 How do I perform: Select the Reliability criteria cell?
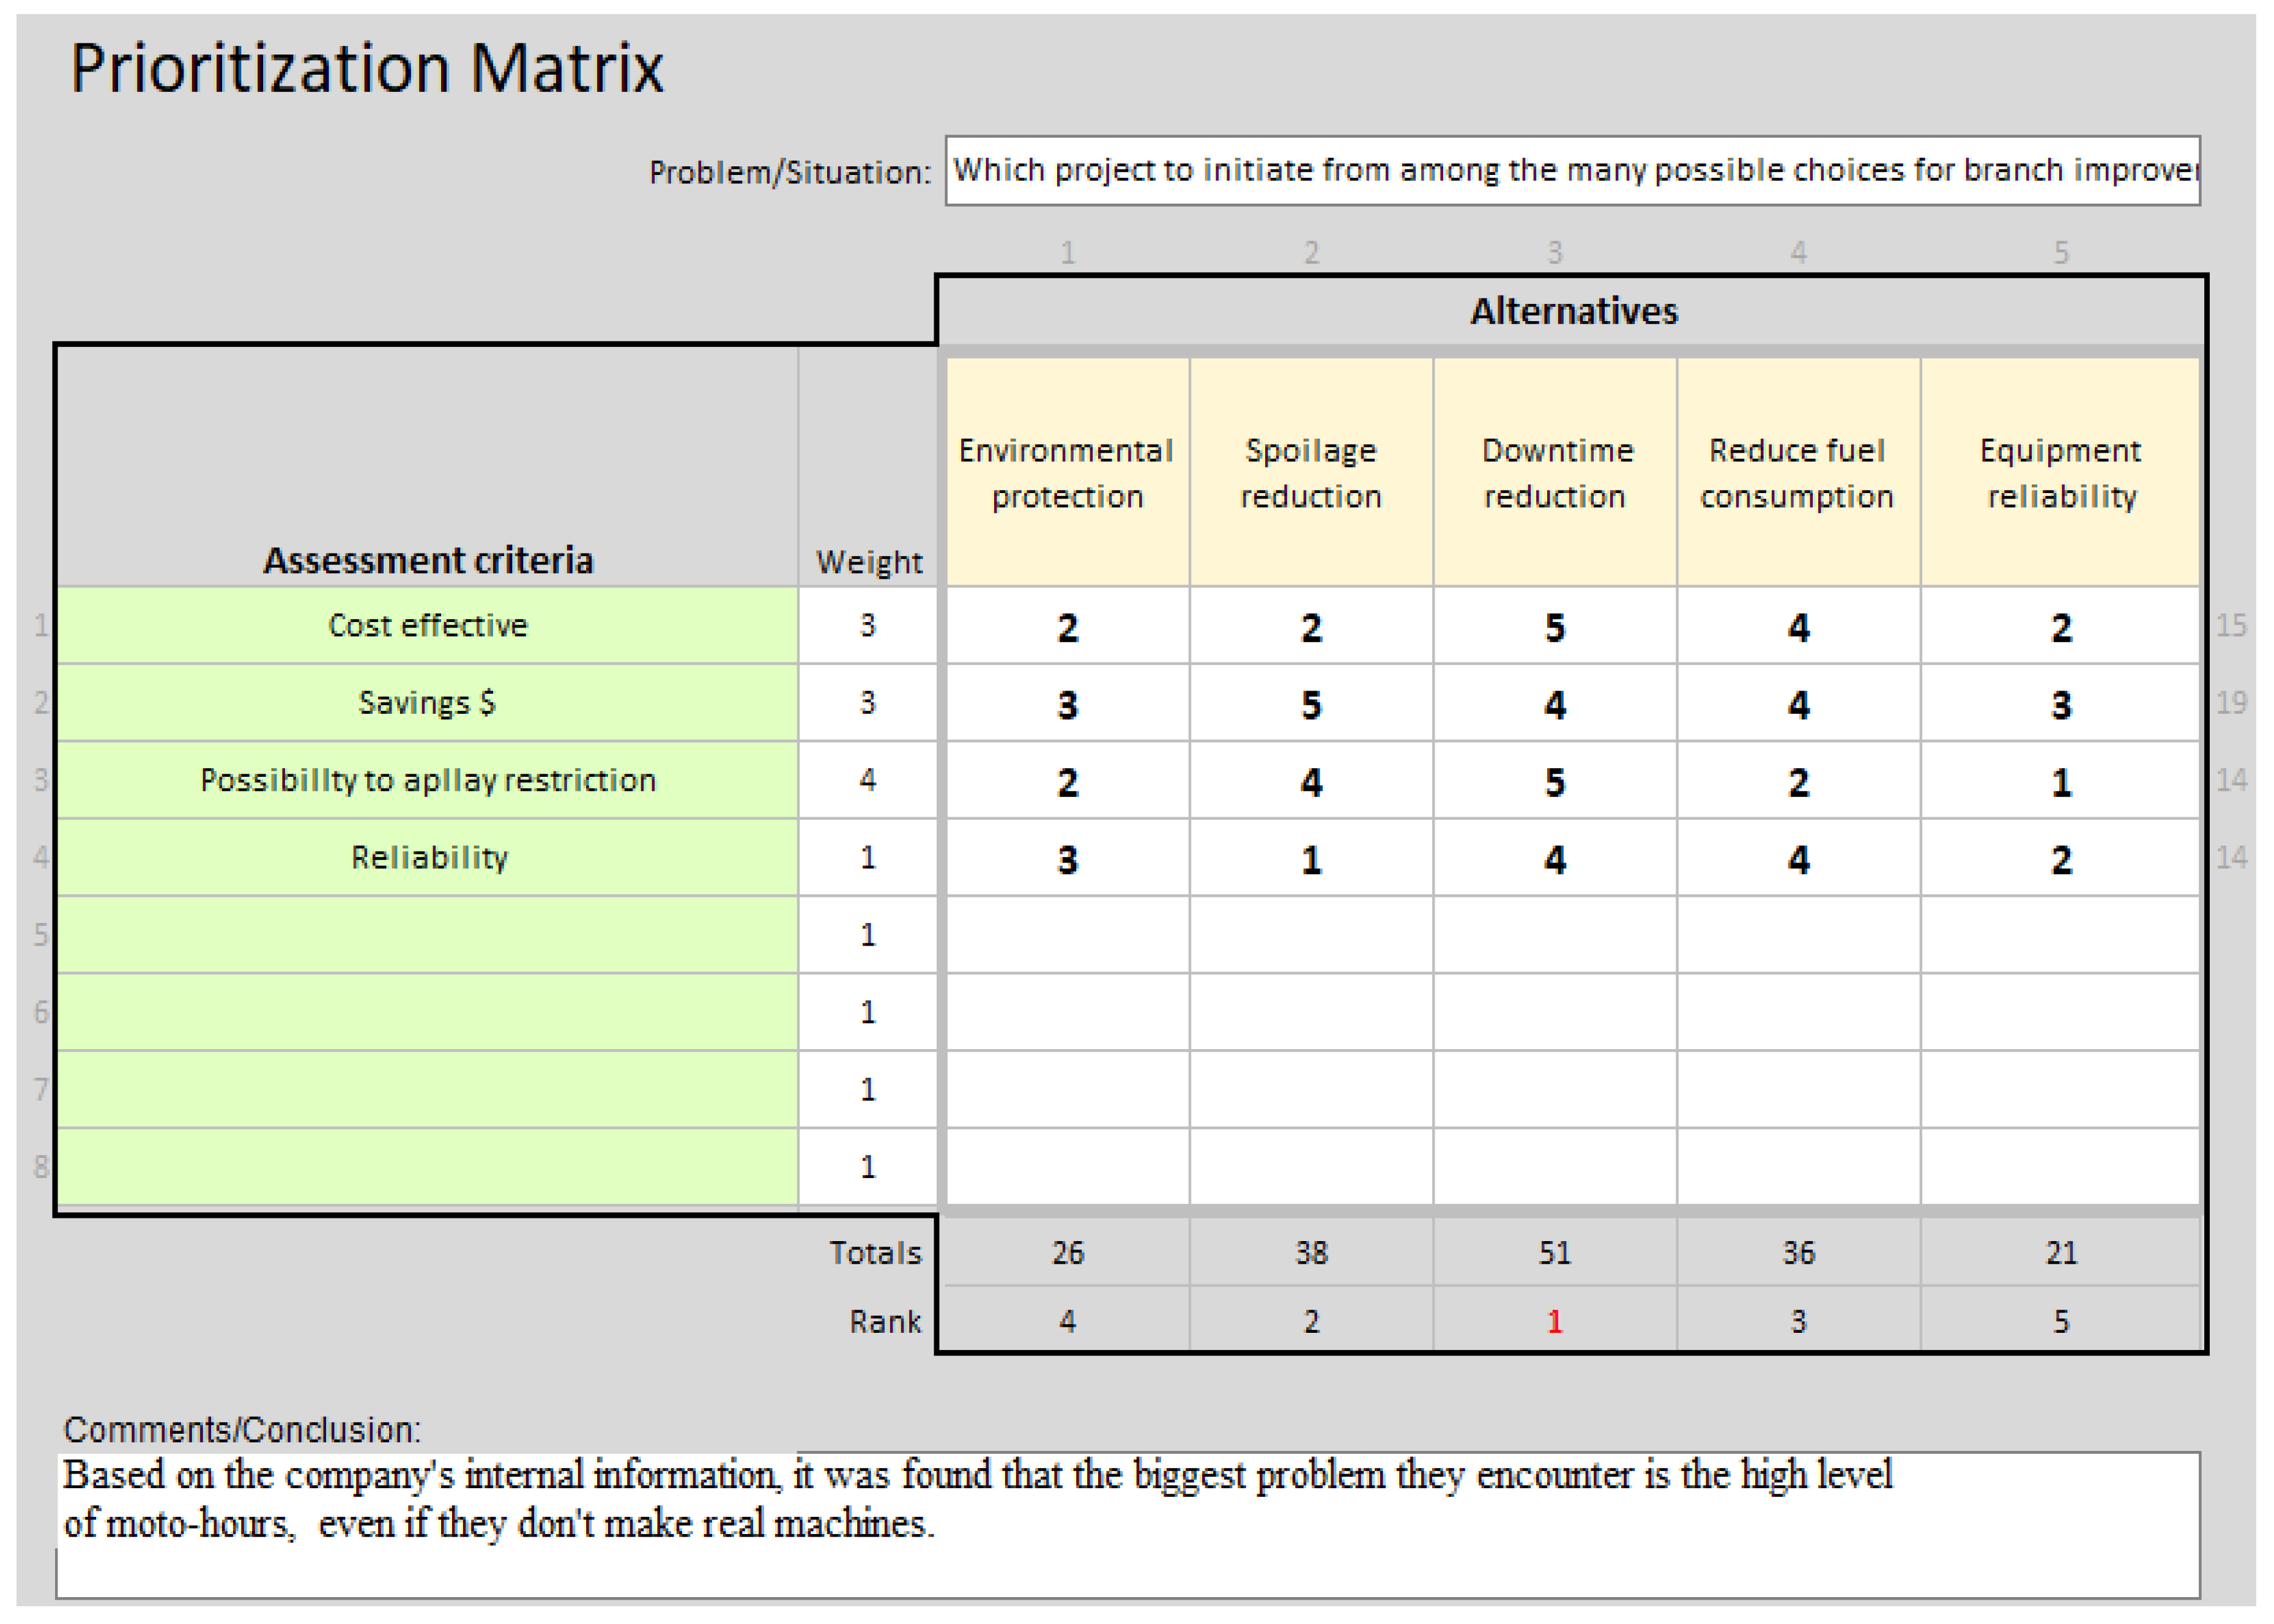click(427, 858)
